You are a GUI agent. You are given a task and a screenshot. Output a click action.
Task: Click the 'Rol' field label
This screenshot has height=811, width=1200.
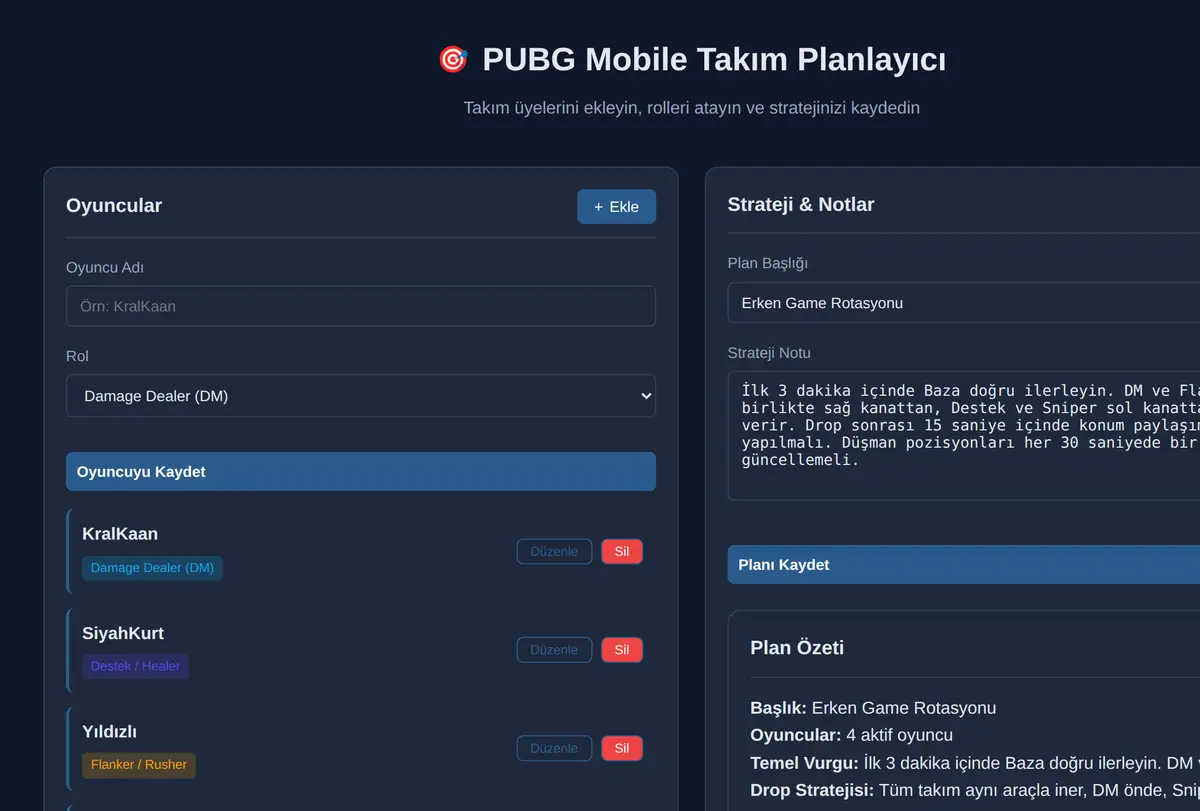point(78,356)
